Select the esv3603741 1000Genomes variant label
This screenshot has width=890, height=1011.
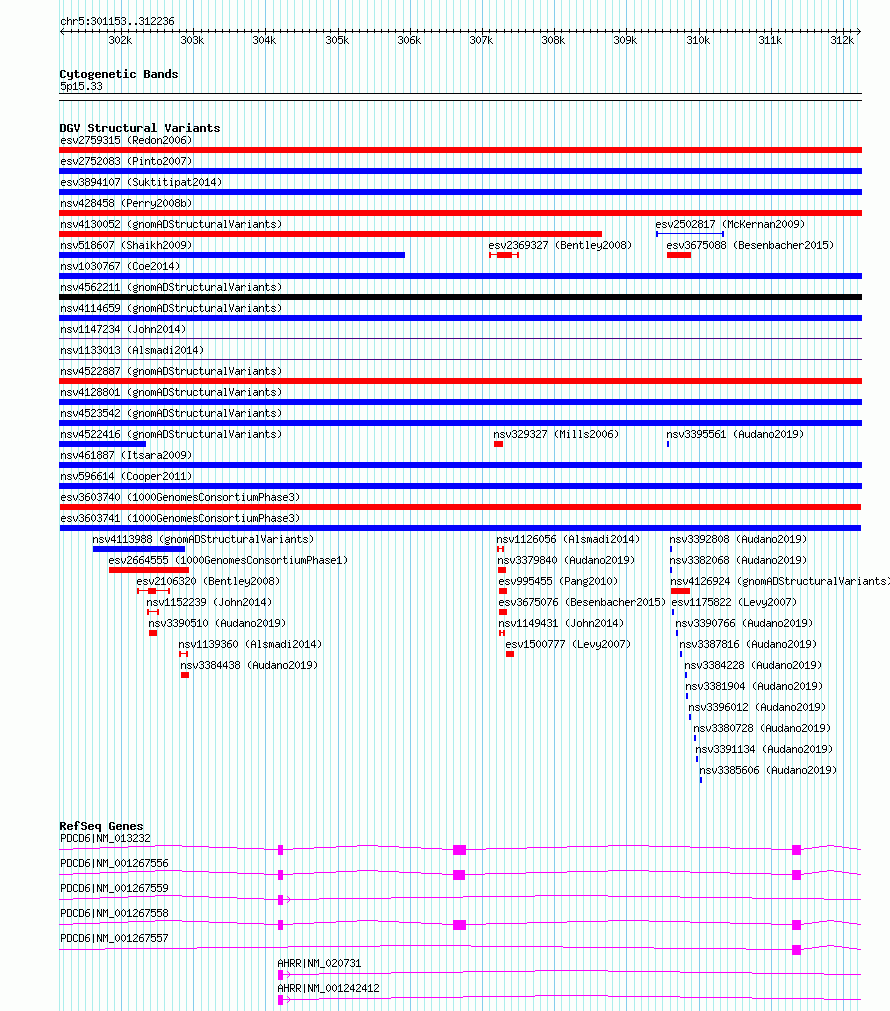pyautogui.click(x=180, y=518)
